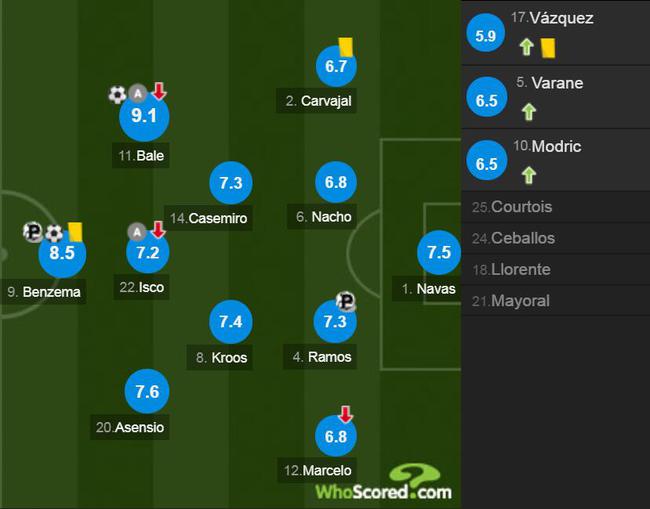This screenshot has height=509, width=650.
Task: Click Bale's red substitution arrow
Action: click(159, 91)
